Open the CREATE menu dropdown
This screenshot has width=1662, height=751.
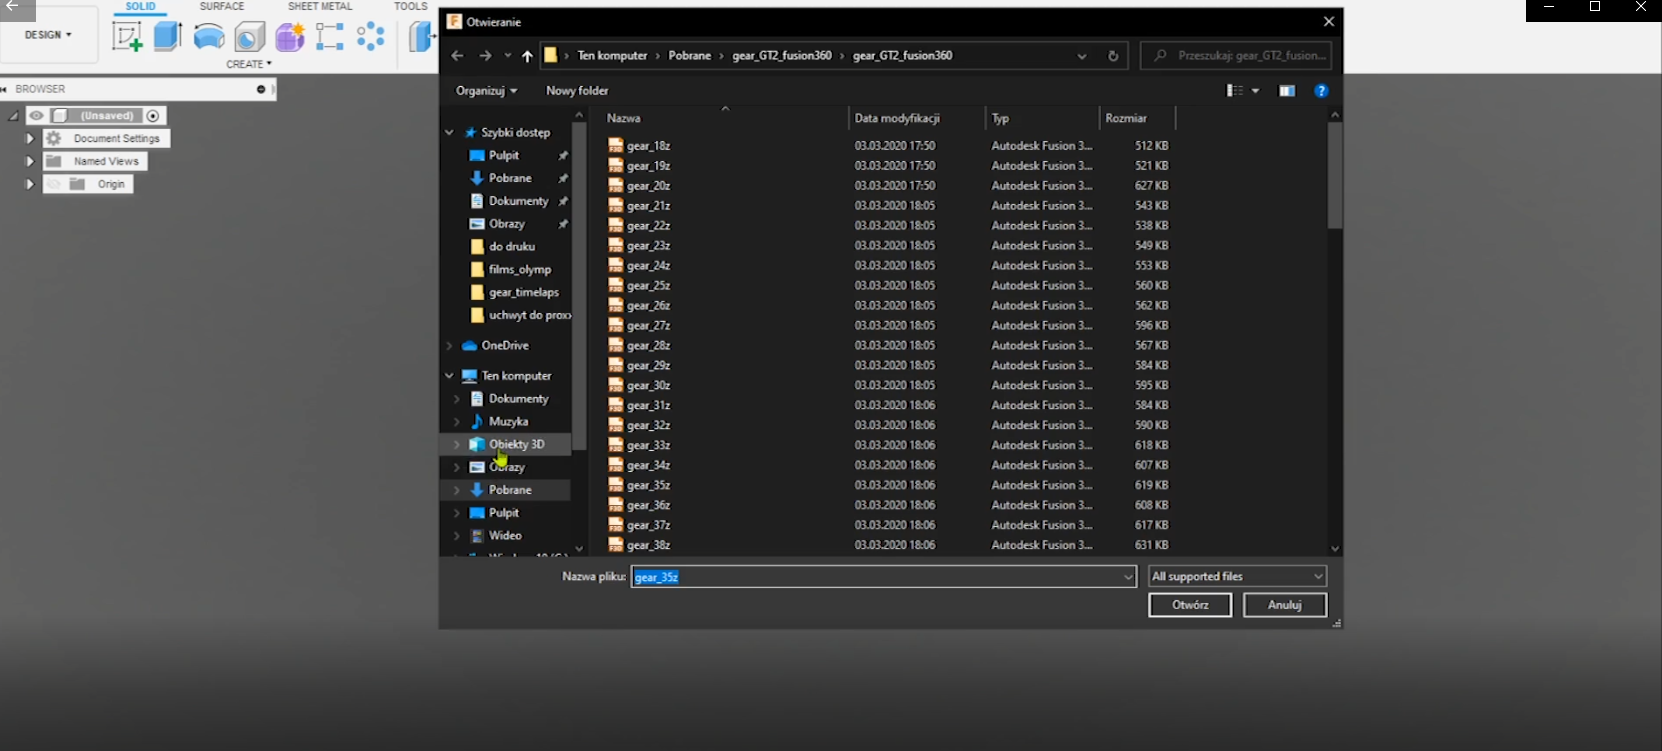pos(249,64)
